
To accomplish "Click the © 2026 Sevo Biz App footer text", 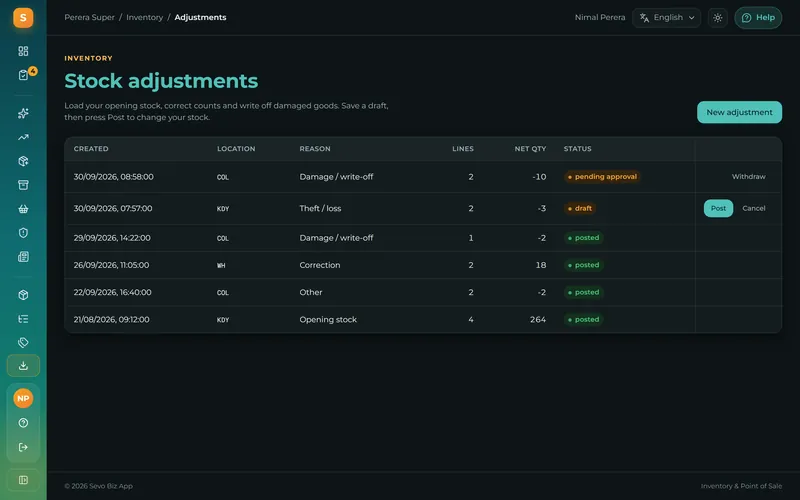I will [98, 486].
